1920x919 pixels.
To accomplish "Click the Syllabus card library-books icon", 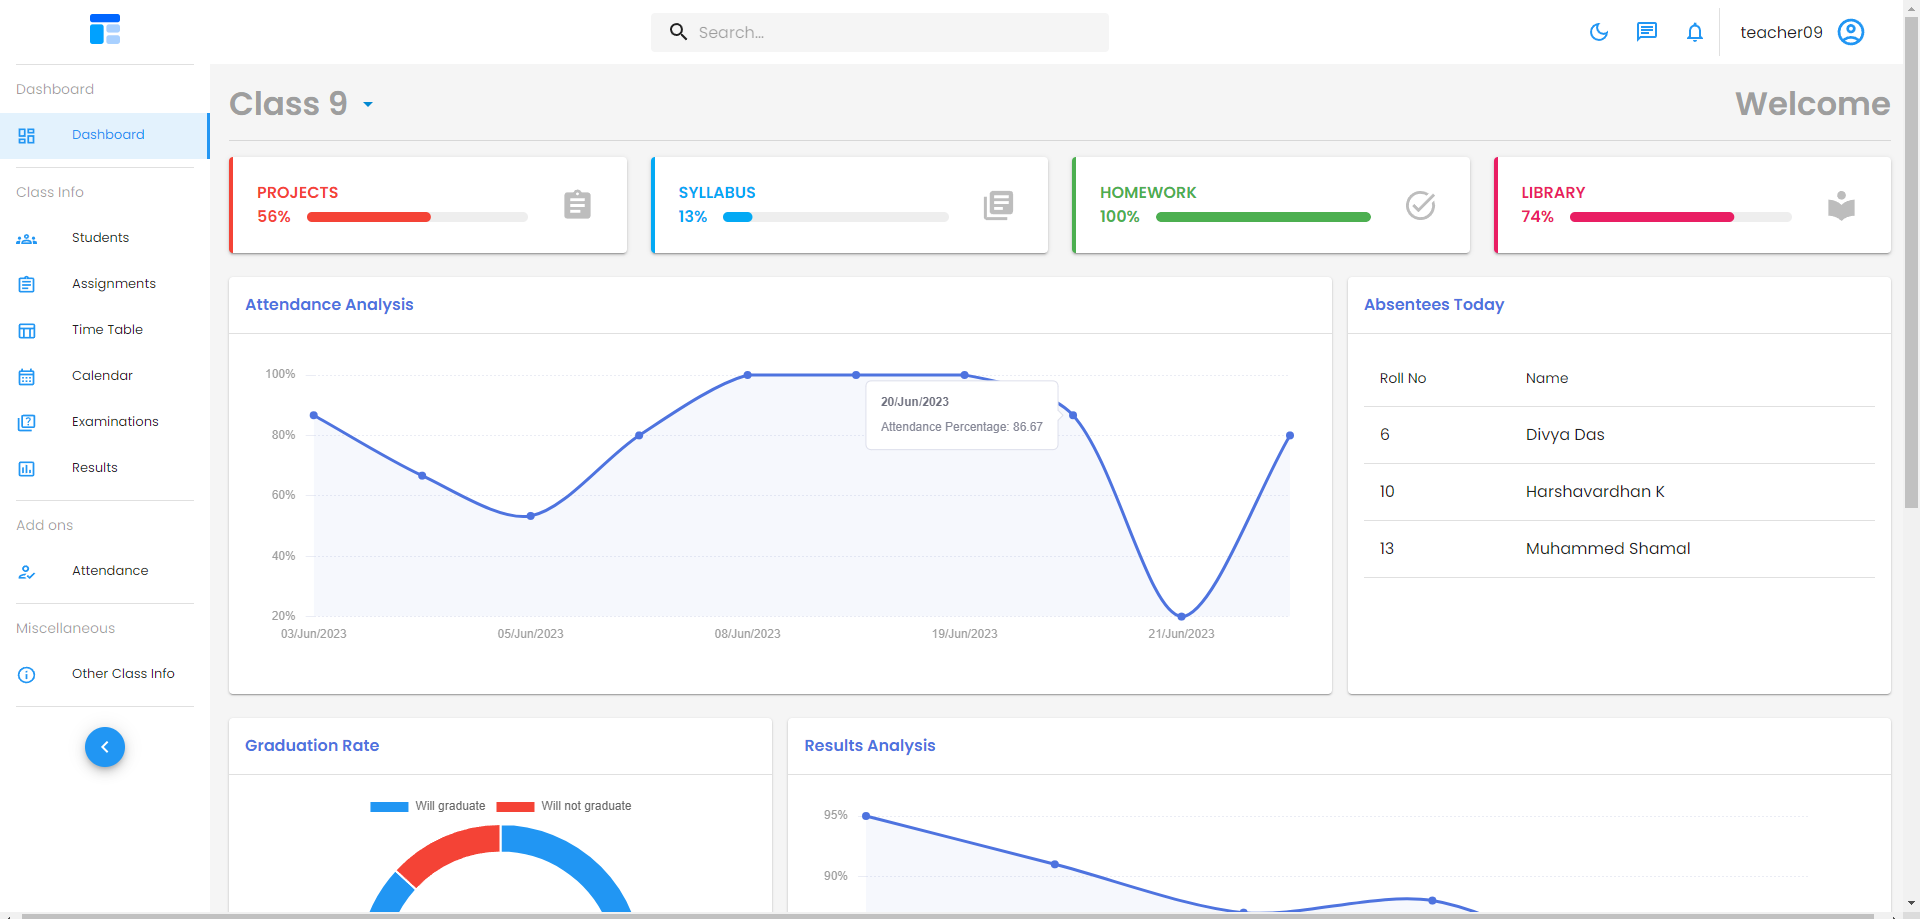I will [998, 205].
